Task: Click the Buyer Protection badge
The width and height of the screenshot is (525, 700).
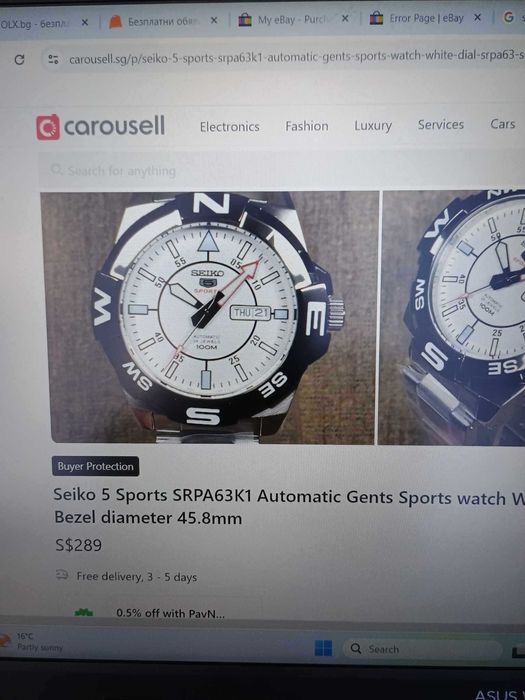Action: tap(96, 466)
